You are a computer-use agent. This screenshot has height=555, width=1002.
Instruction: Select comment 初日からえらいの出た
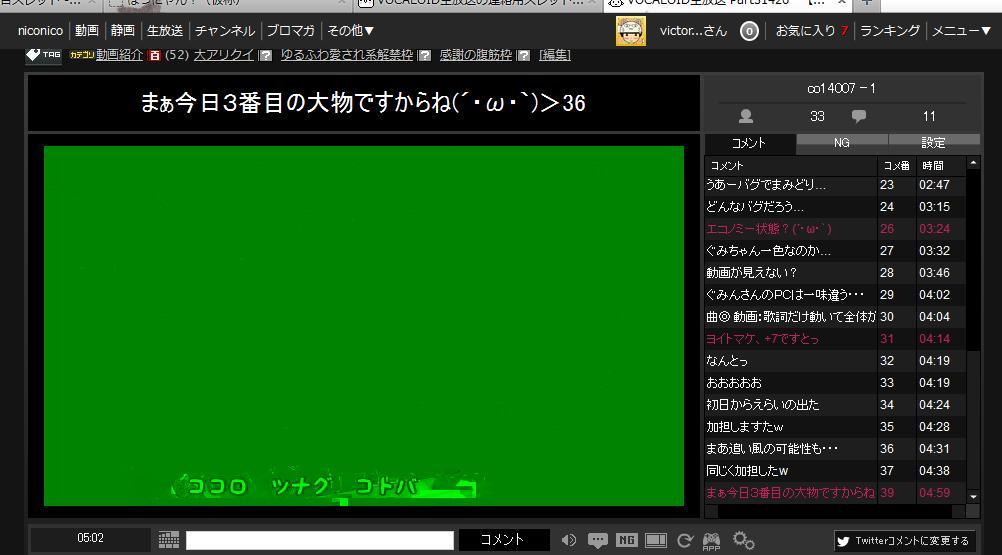coord(835,405)
